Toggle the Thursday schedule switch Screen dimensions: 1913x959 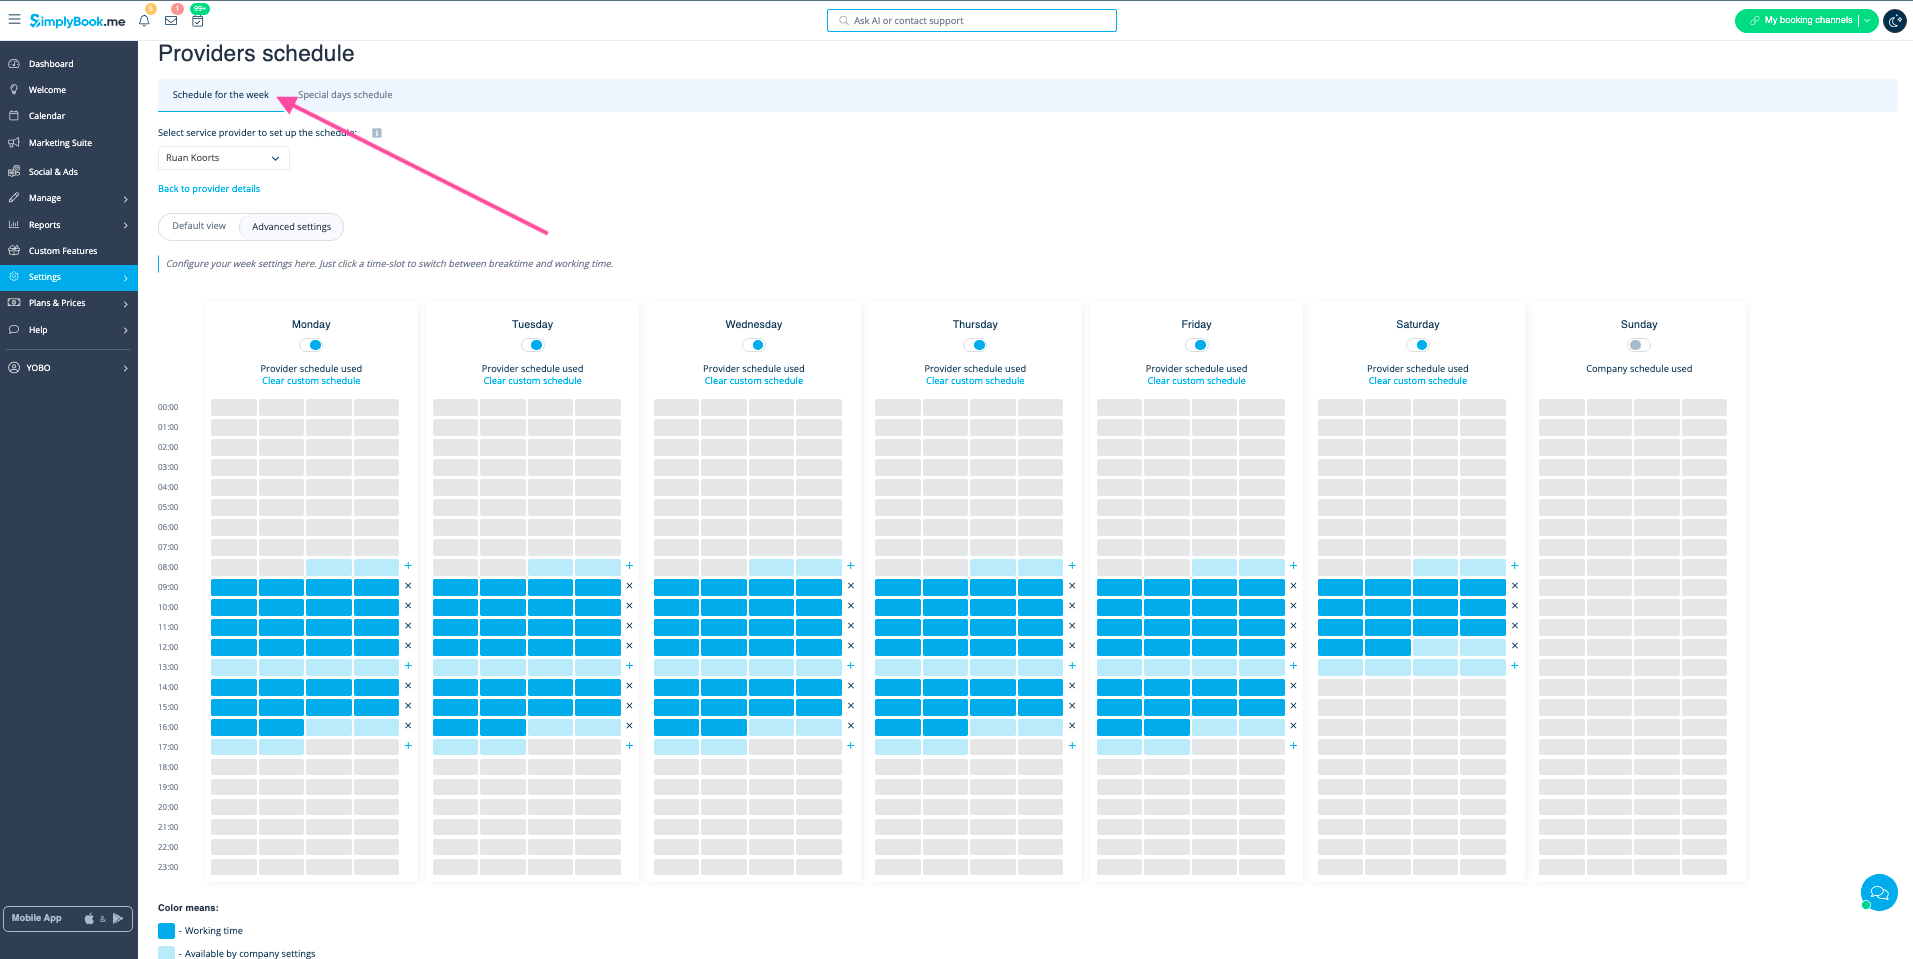pos(975,345)
